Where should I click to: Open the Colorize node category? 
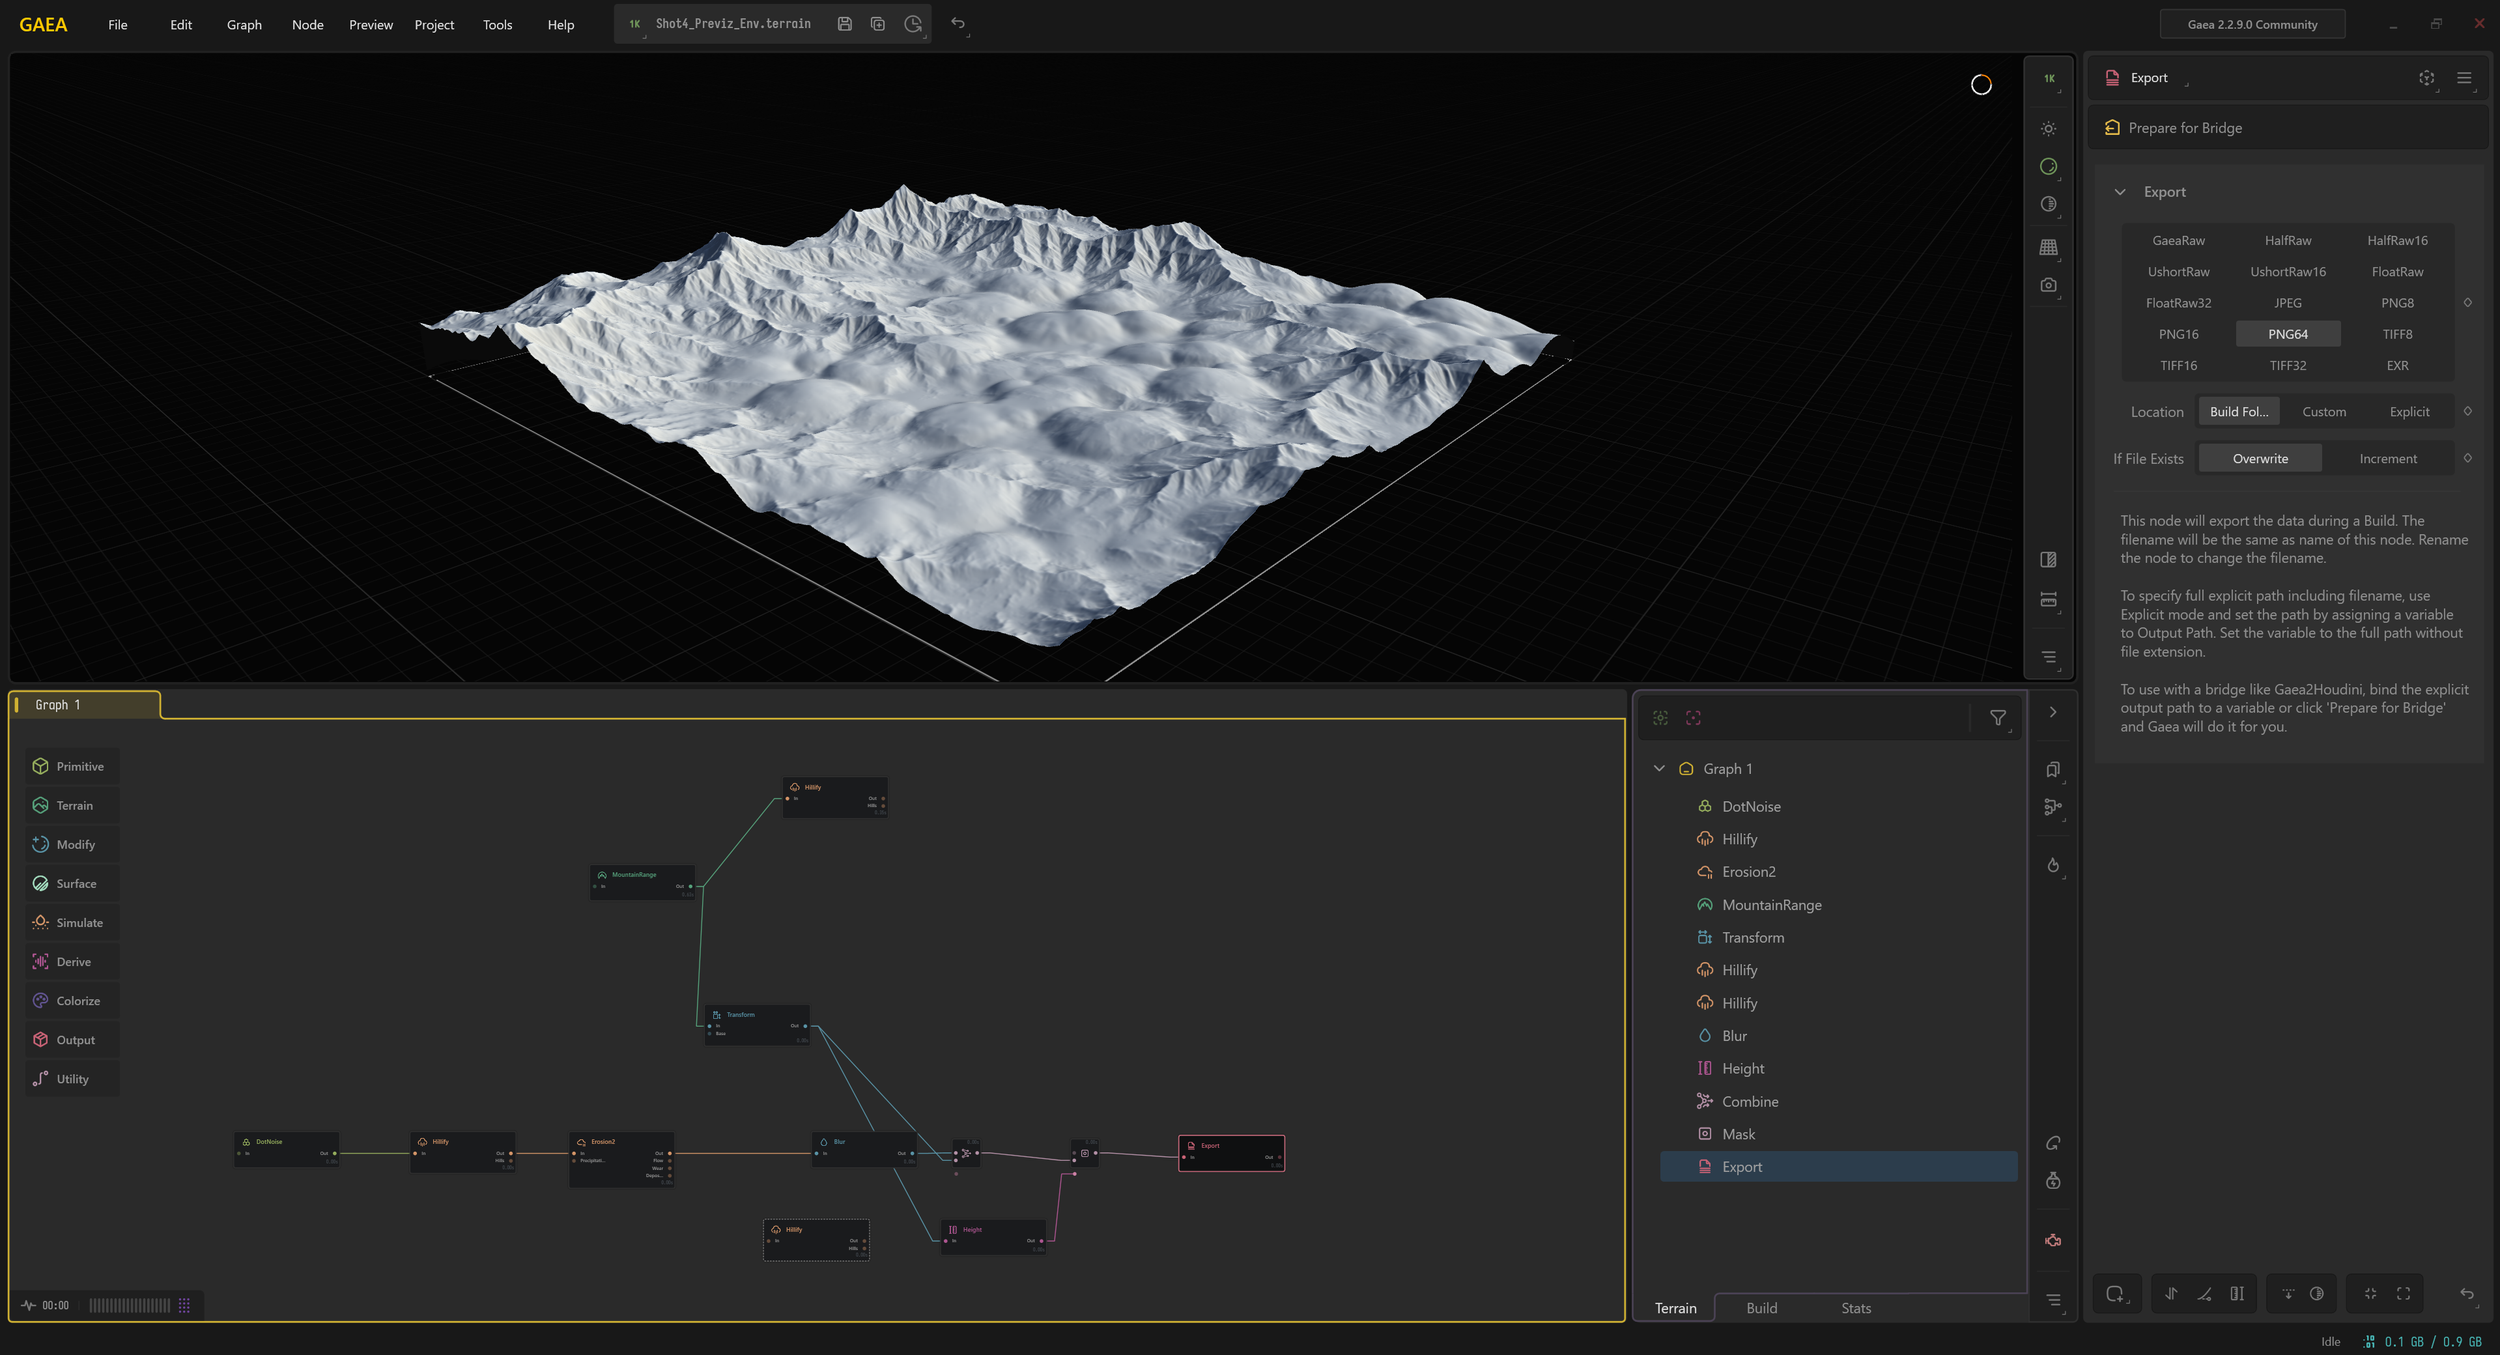click(x=70, y=1001)
